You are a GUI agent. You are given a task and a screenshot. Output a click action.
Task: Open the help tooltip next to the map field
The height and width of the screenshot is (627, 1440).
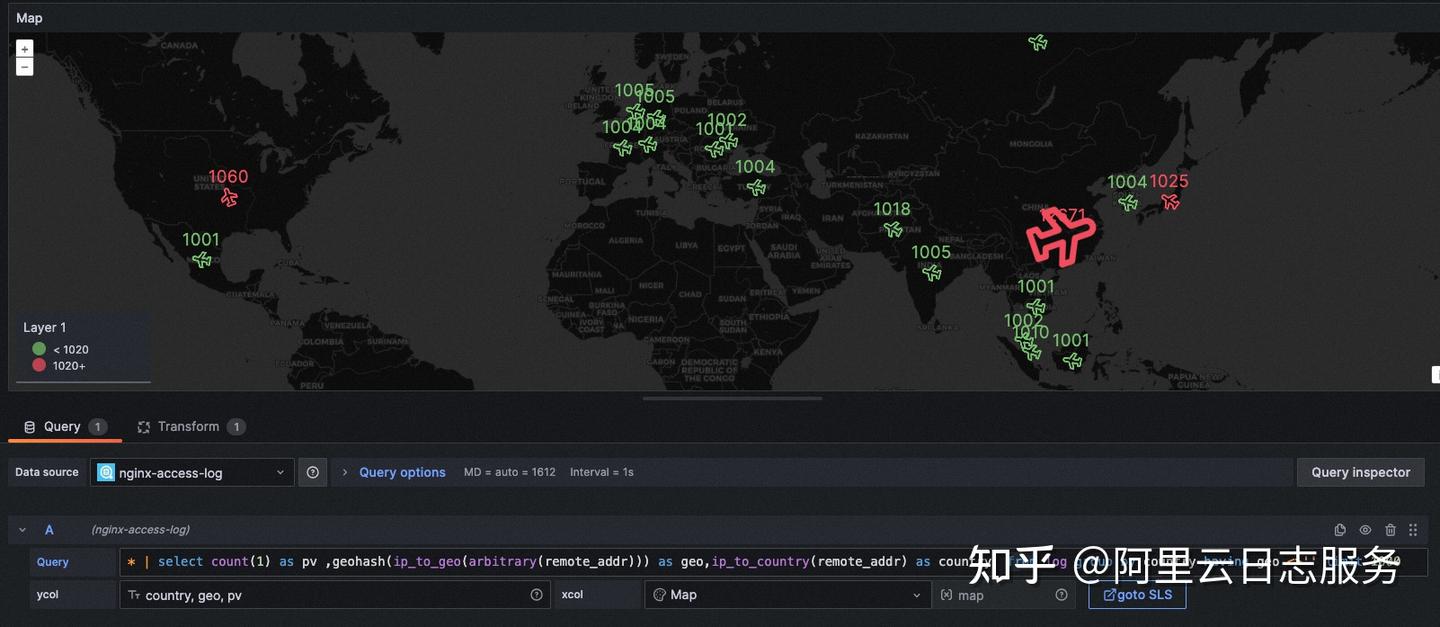[x=1061, y=594]
